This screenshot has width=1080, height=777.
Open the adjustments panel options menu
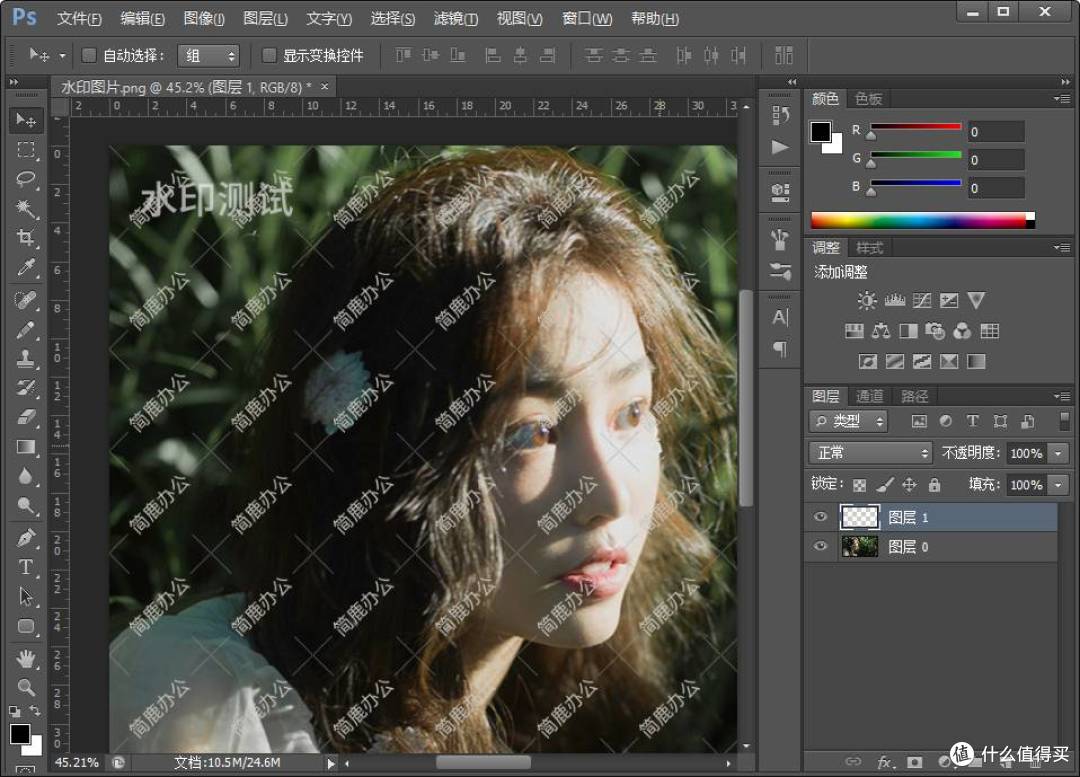[1062, 247]
